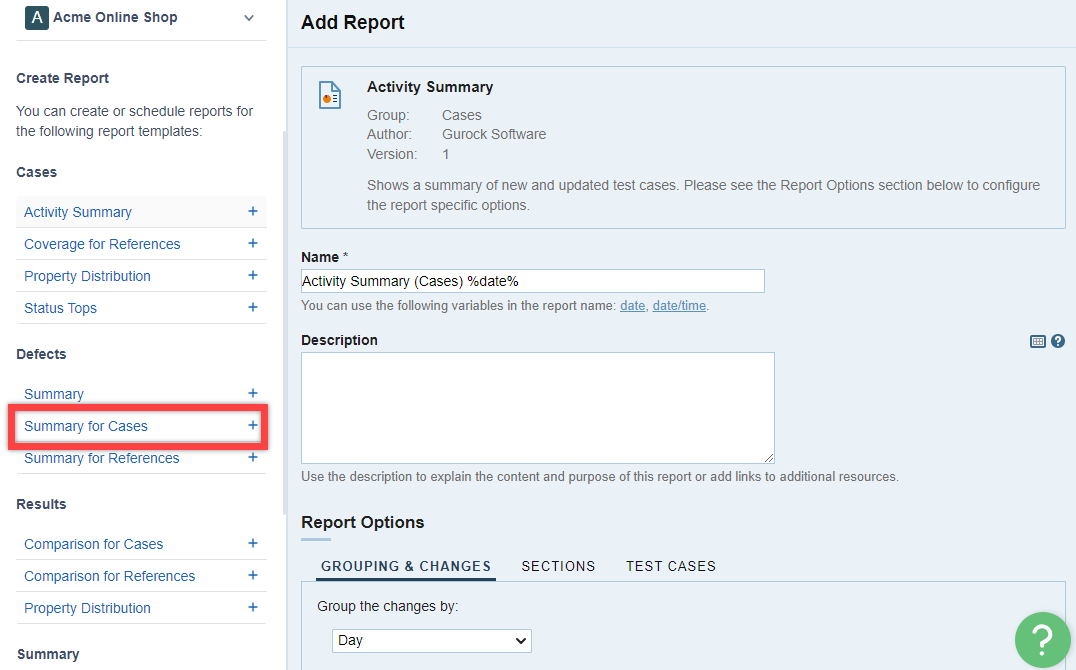Click the description help question mark icon

(x=1058, y=341)
